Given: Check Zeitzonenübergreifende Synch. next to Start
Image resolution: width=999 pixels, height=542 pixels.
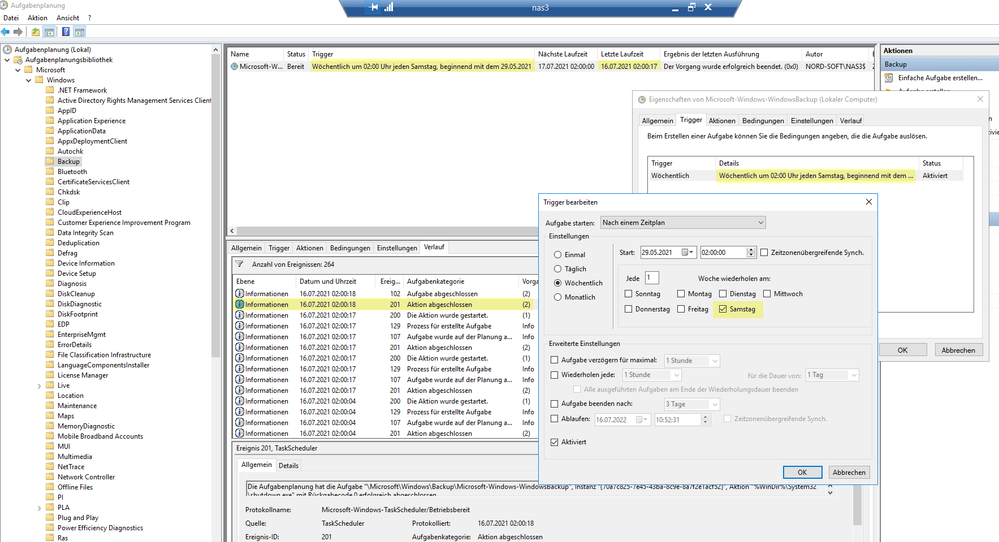Looking at the screenshot, I should point(764,252).
